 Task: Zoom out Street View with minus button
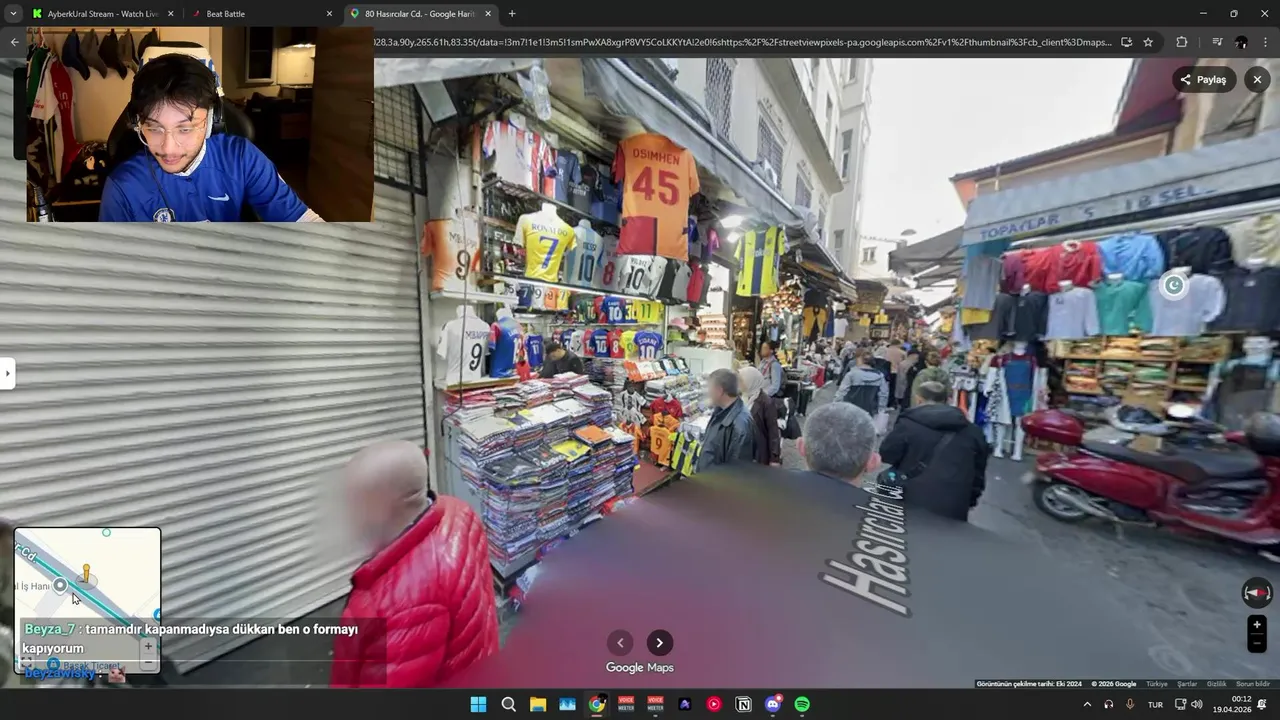(1257, 643)
